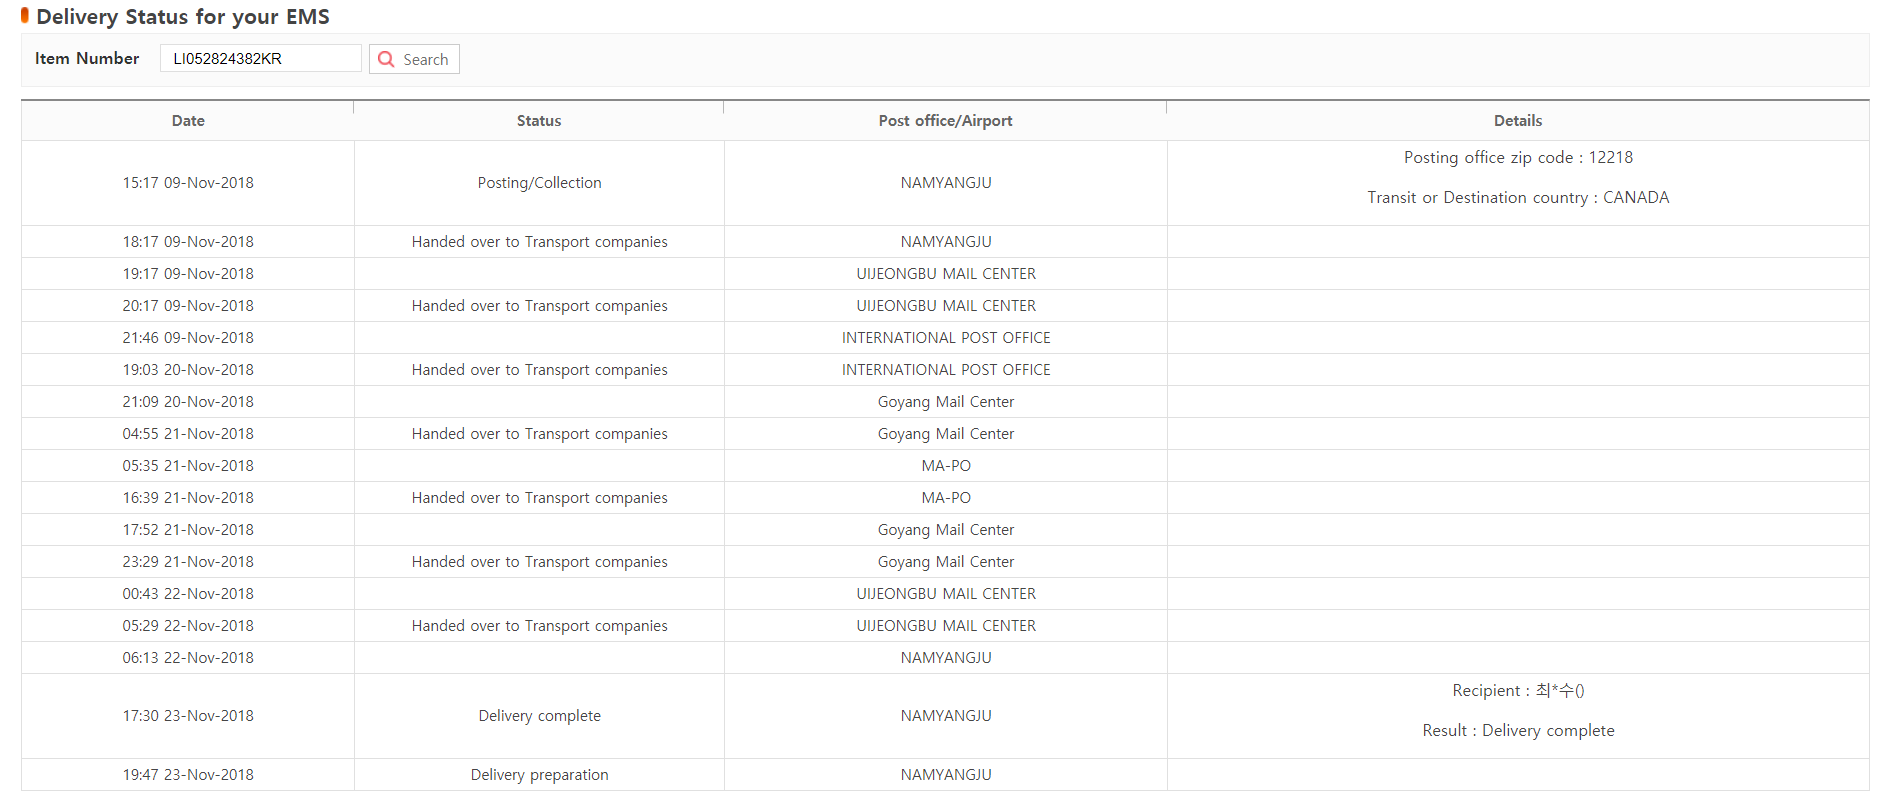Click the 'Delivery complete' status cell

pyautogui.click(x=539, y=716)
